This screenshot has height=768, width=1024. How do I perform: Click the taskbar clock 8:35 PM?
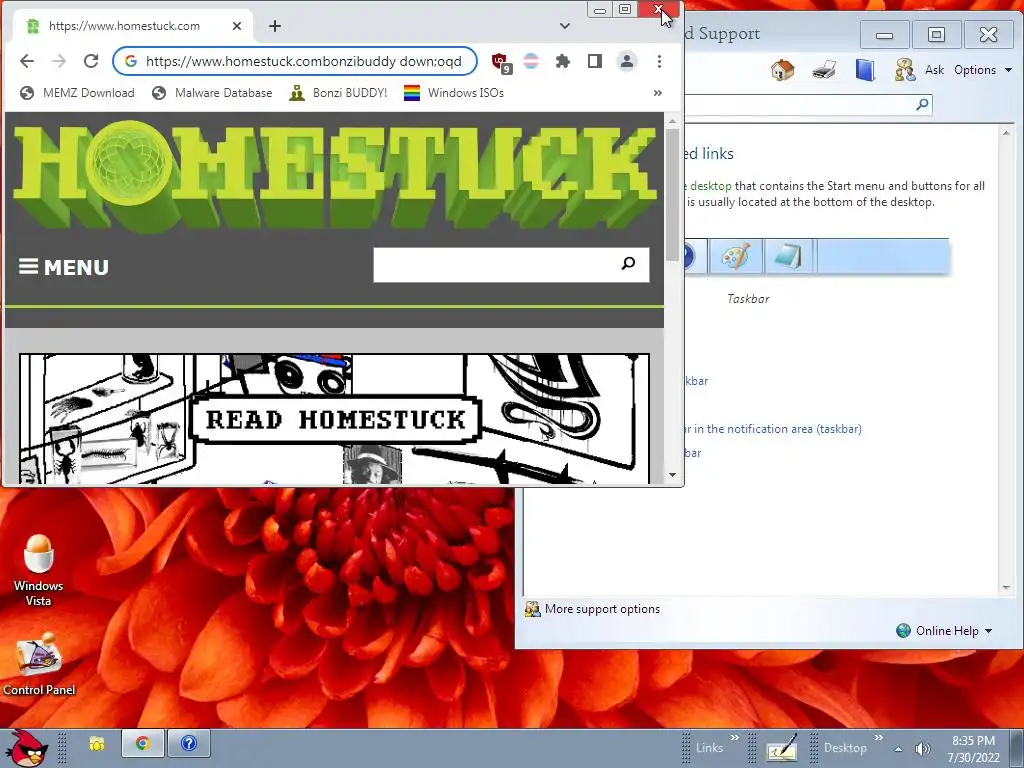point(973,741)
